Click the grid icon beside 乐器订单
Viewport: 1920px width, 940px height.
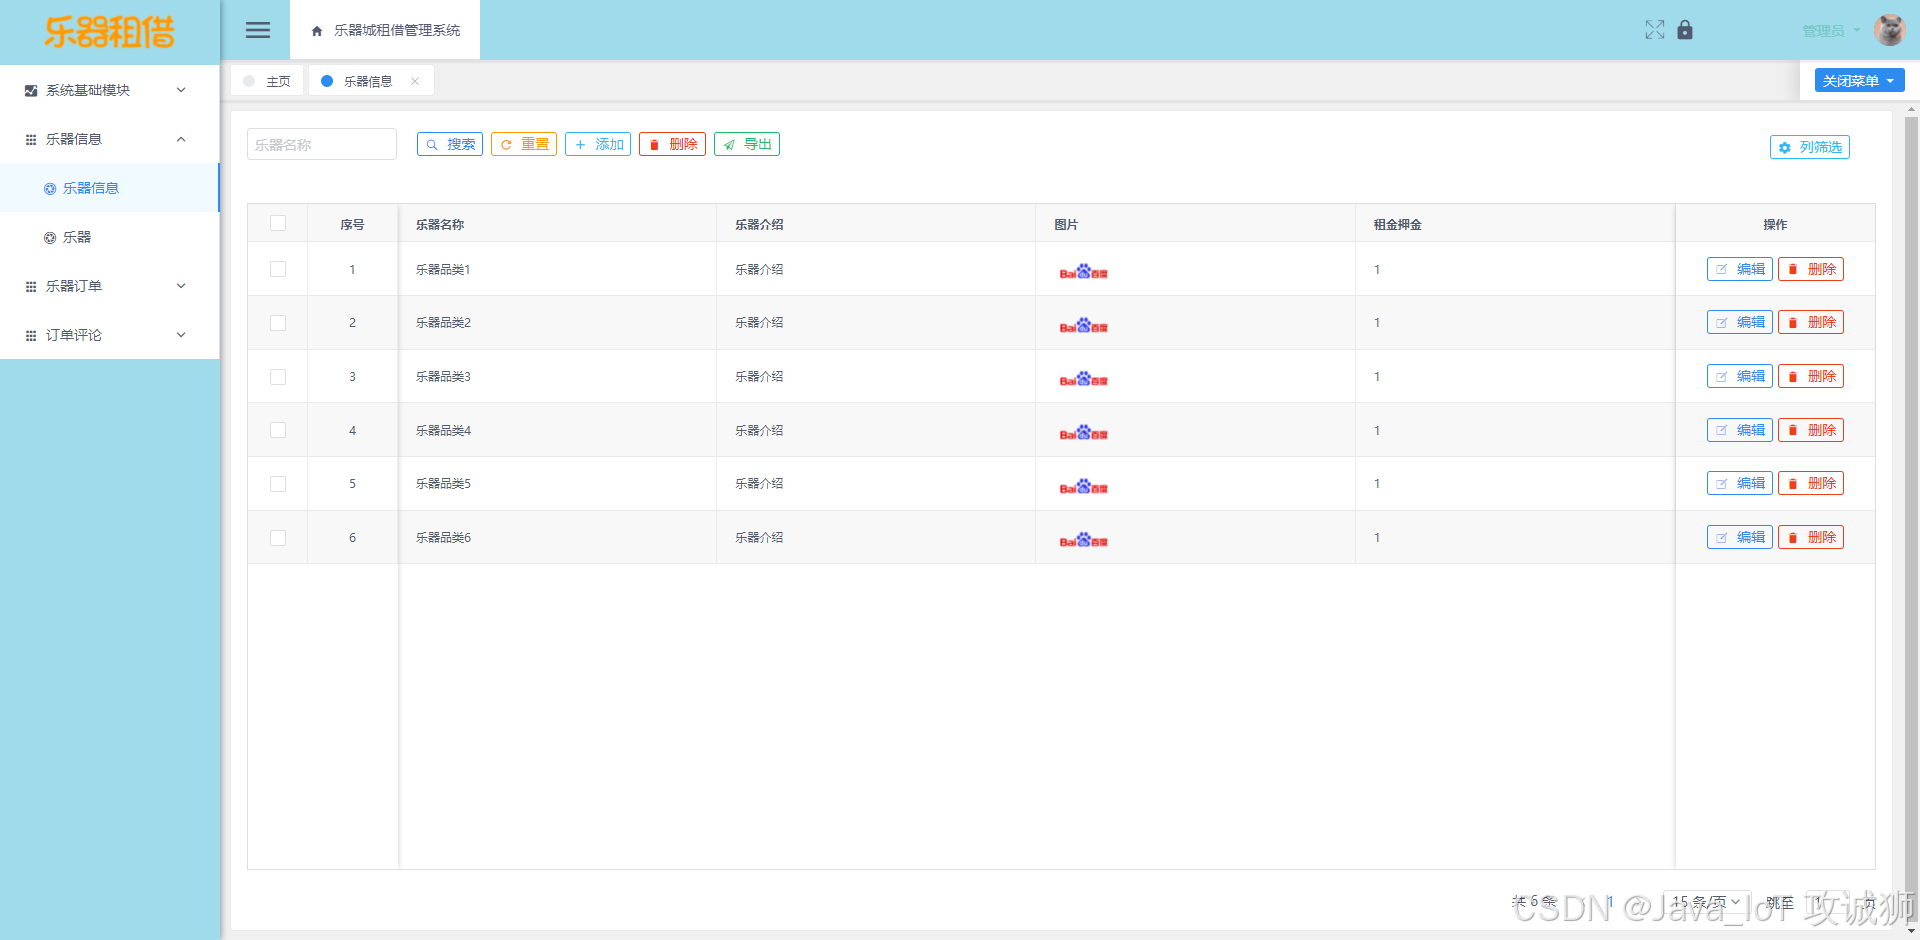tap(31, 286)
